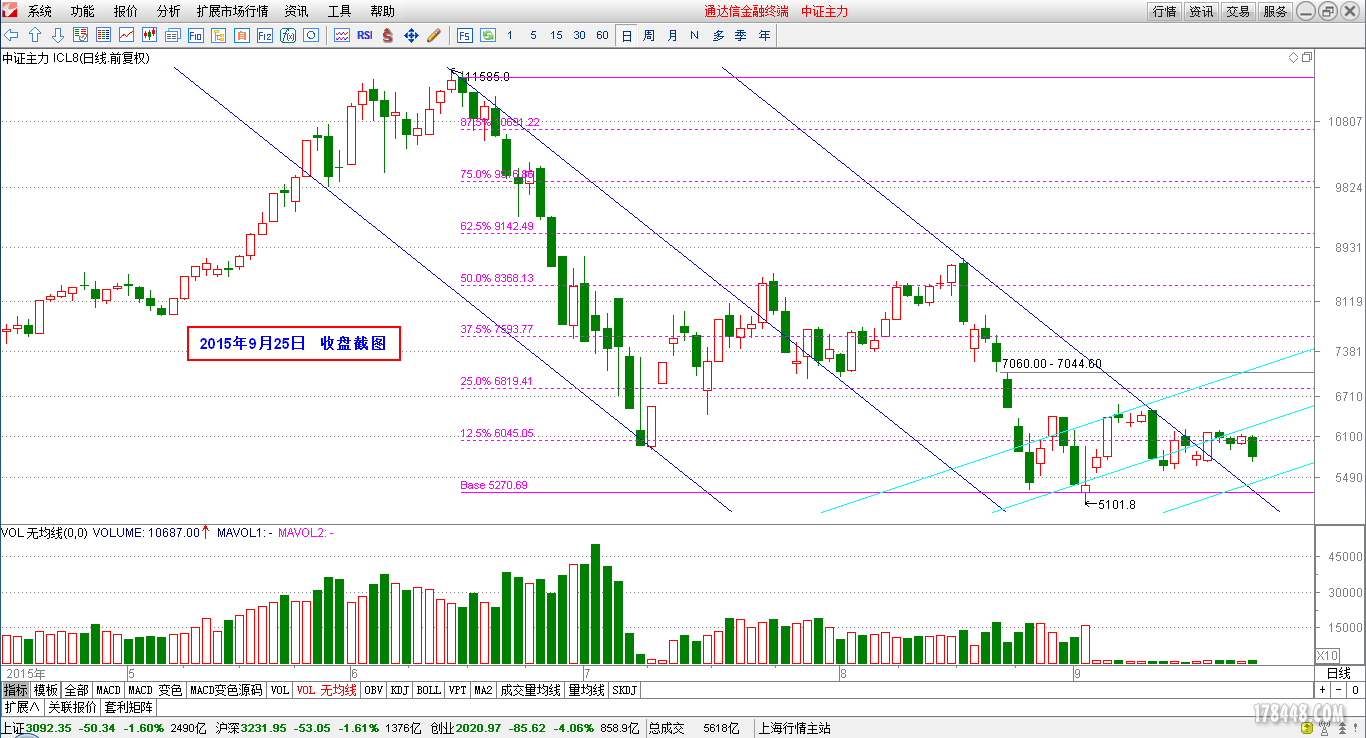
Task: Click the 资讯 button at top right
Action: click(1201, 11)
